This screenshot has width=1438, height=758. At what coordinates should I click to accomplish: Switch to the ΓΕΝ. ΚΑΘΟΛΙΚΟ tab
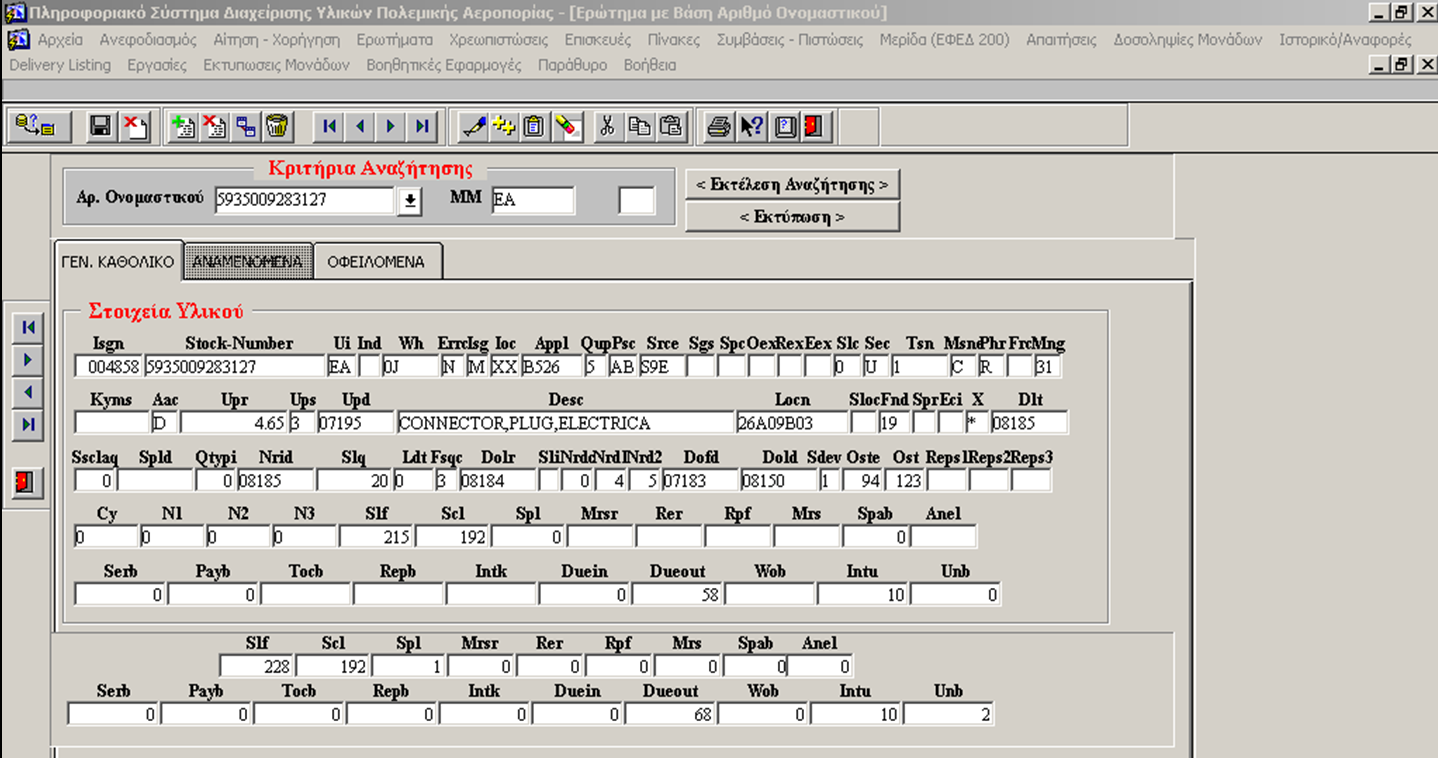pos(118,261)
